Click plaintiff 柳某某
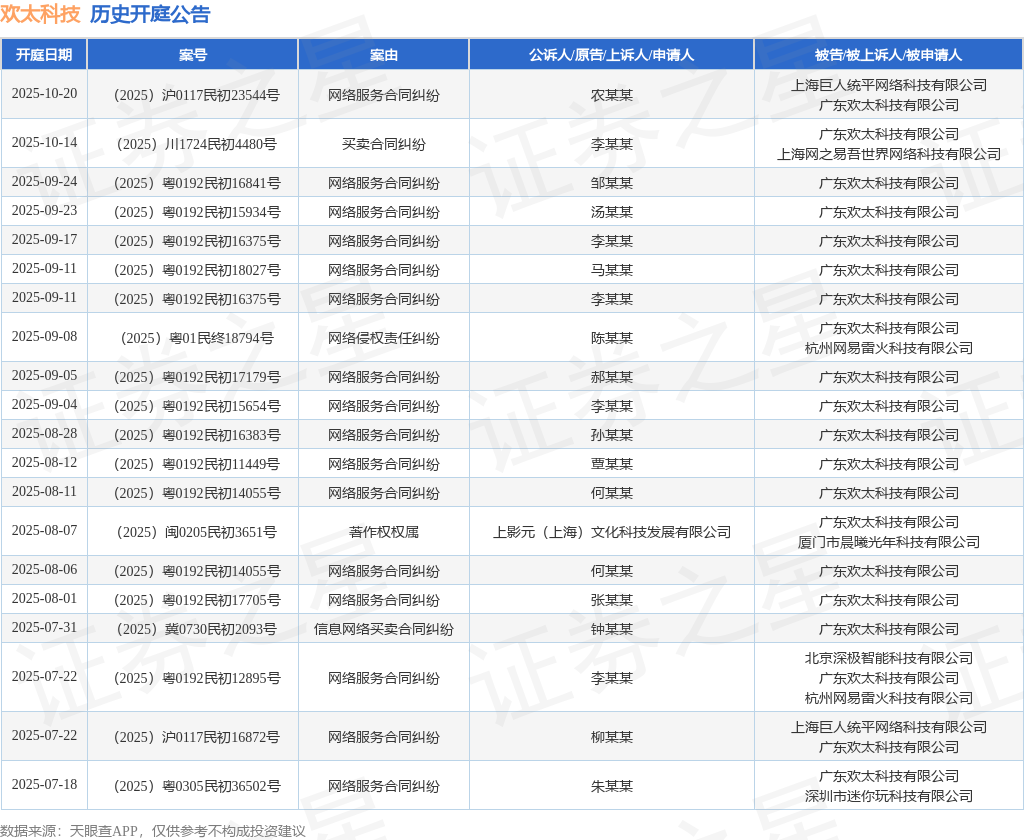This screenshot has width=1024, height=840. coord(611,737)
